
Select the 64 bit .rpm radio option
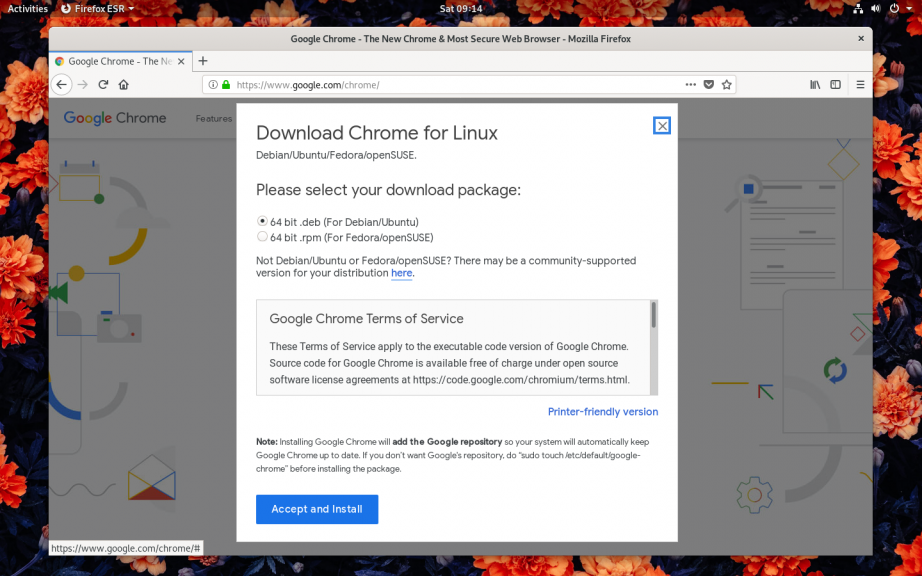(262, 237)
